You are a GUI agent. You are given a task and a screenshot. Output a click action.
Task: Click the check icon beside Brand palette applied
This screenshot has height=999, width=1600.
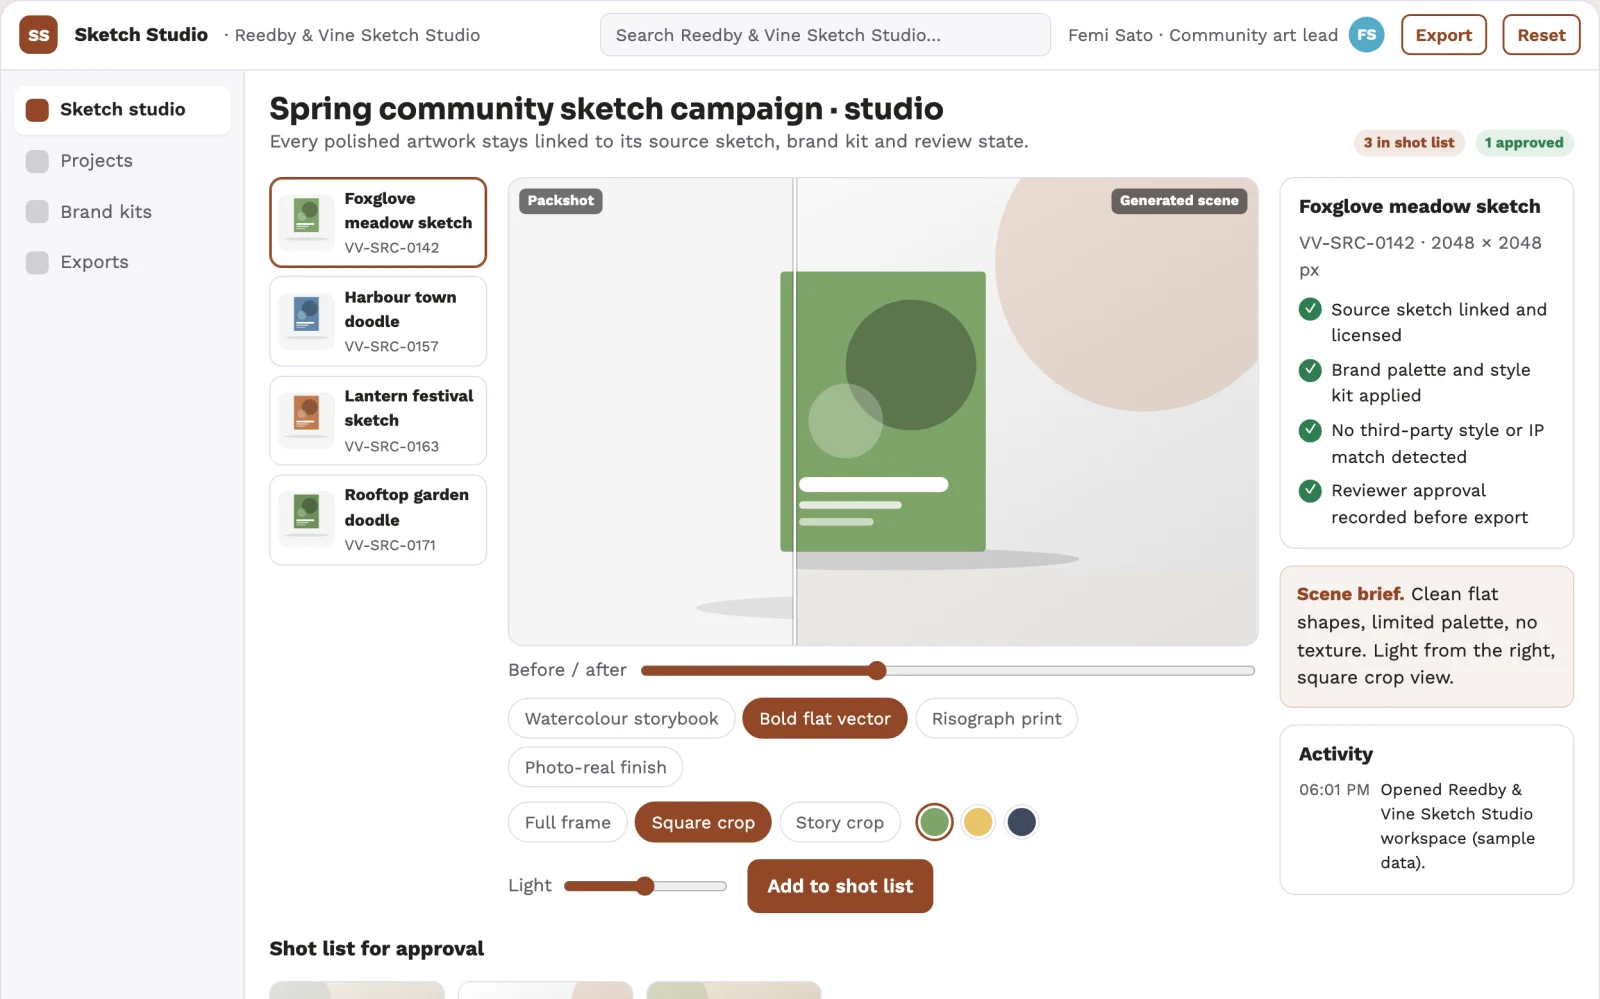point(1310,370)
